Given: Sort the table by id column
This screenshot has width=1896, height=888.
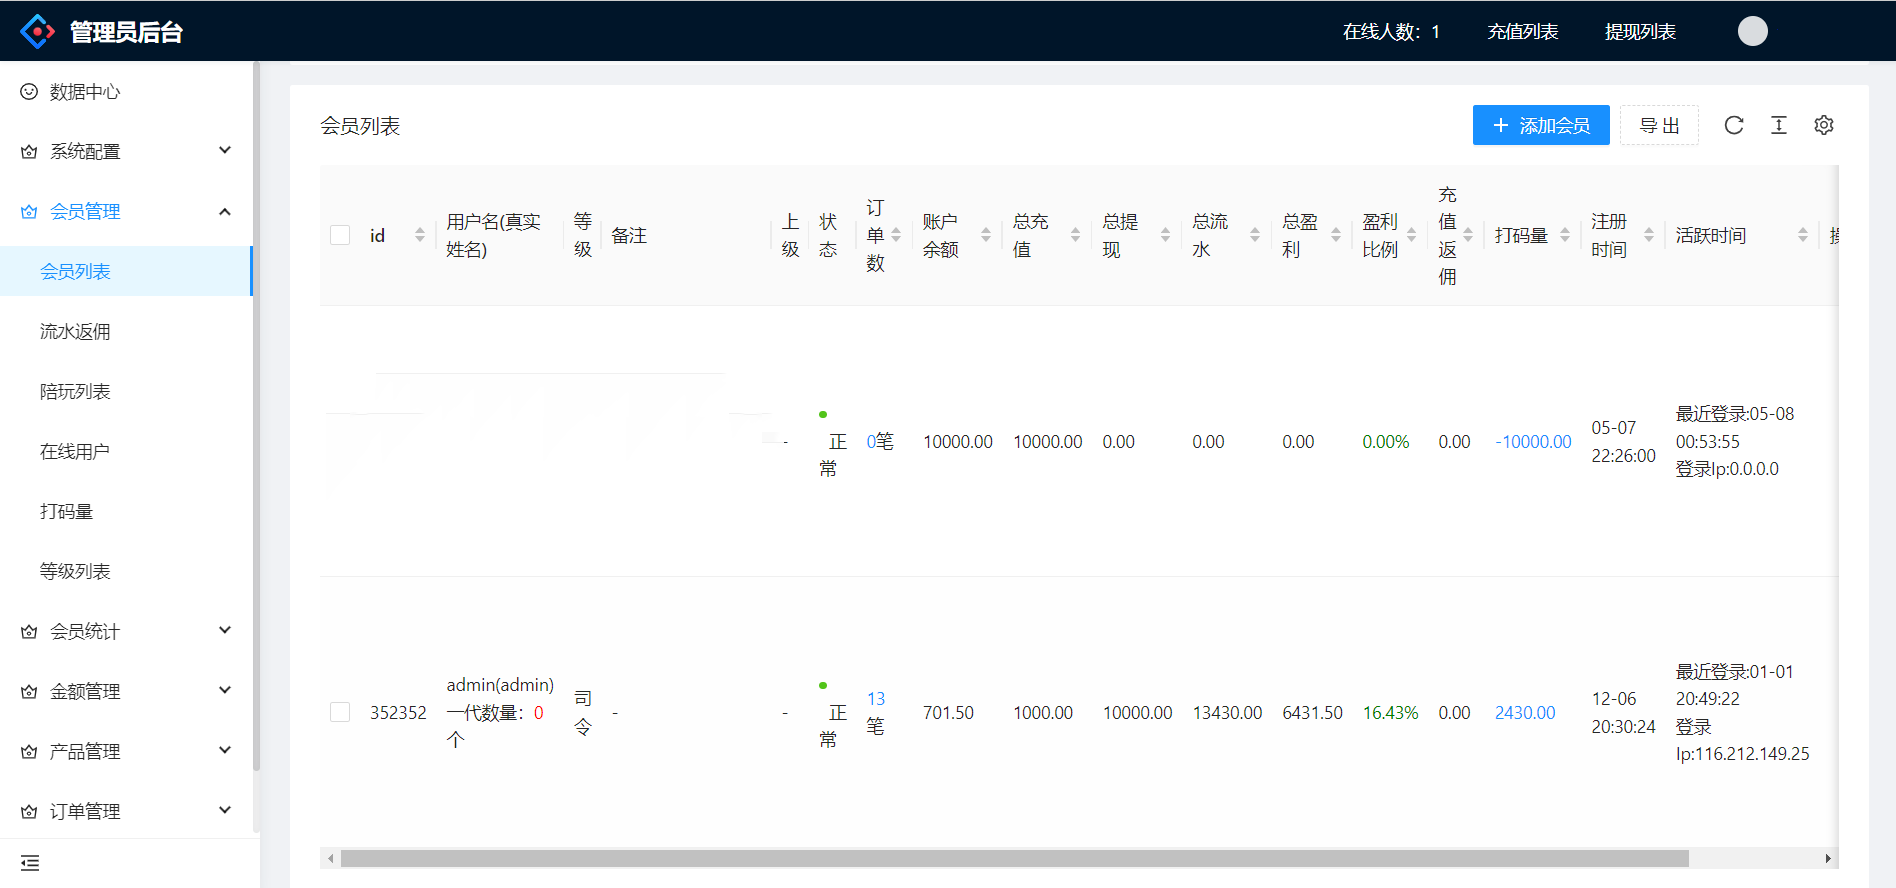Looking at the screenshot, I should click(x=420, y=235).
